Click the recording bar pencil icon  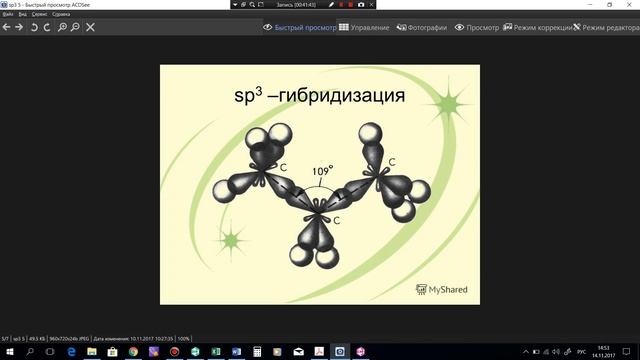point(331,4)
